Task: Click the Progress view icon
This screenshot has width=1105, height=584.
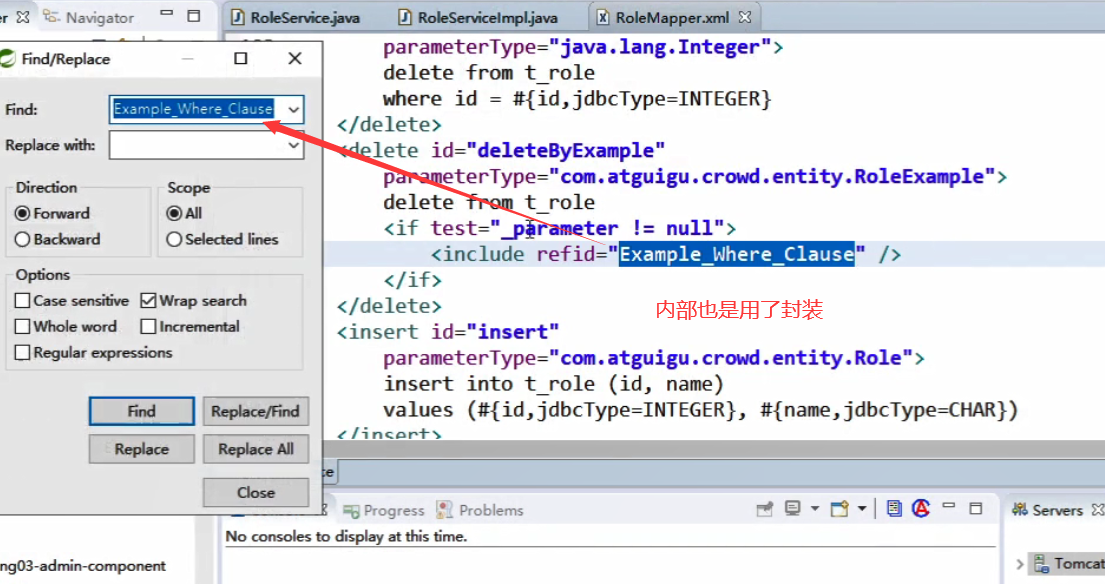Action: [x=351, y=511]
